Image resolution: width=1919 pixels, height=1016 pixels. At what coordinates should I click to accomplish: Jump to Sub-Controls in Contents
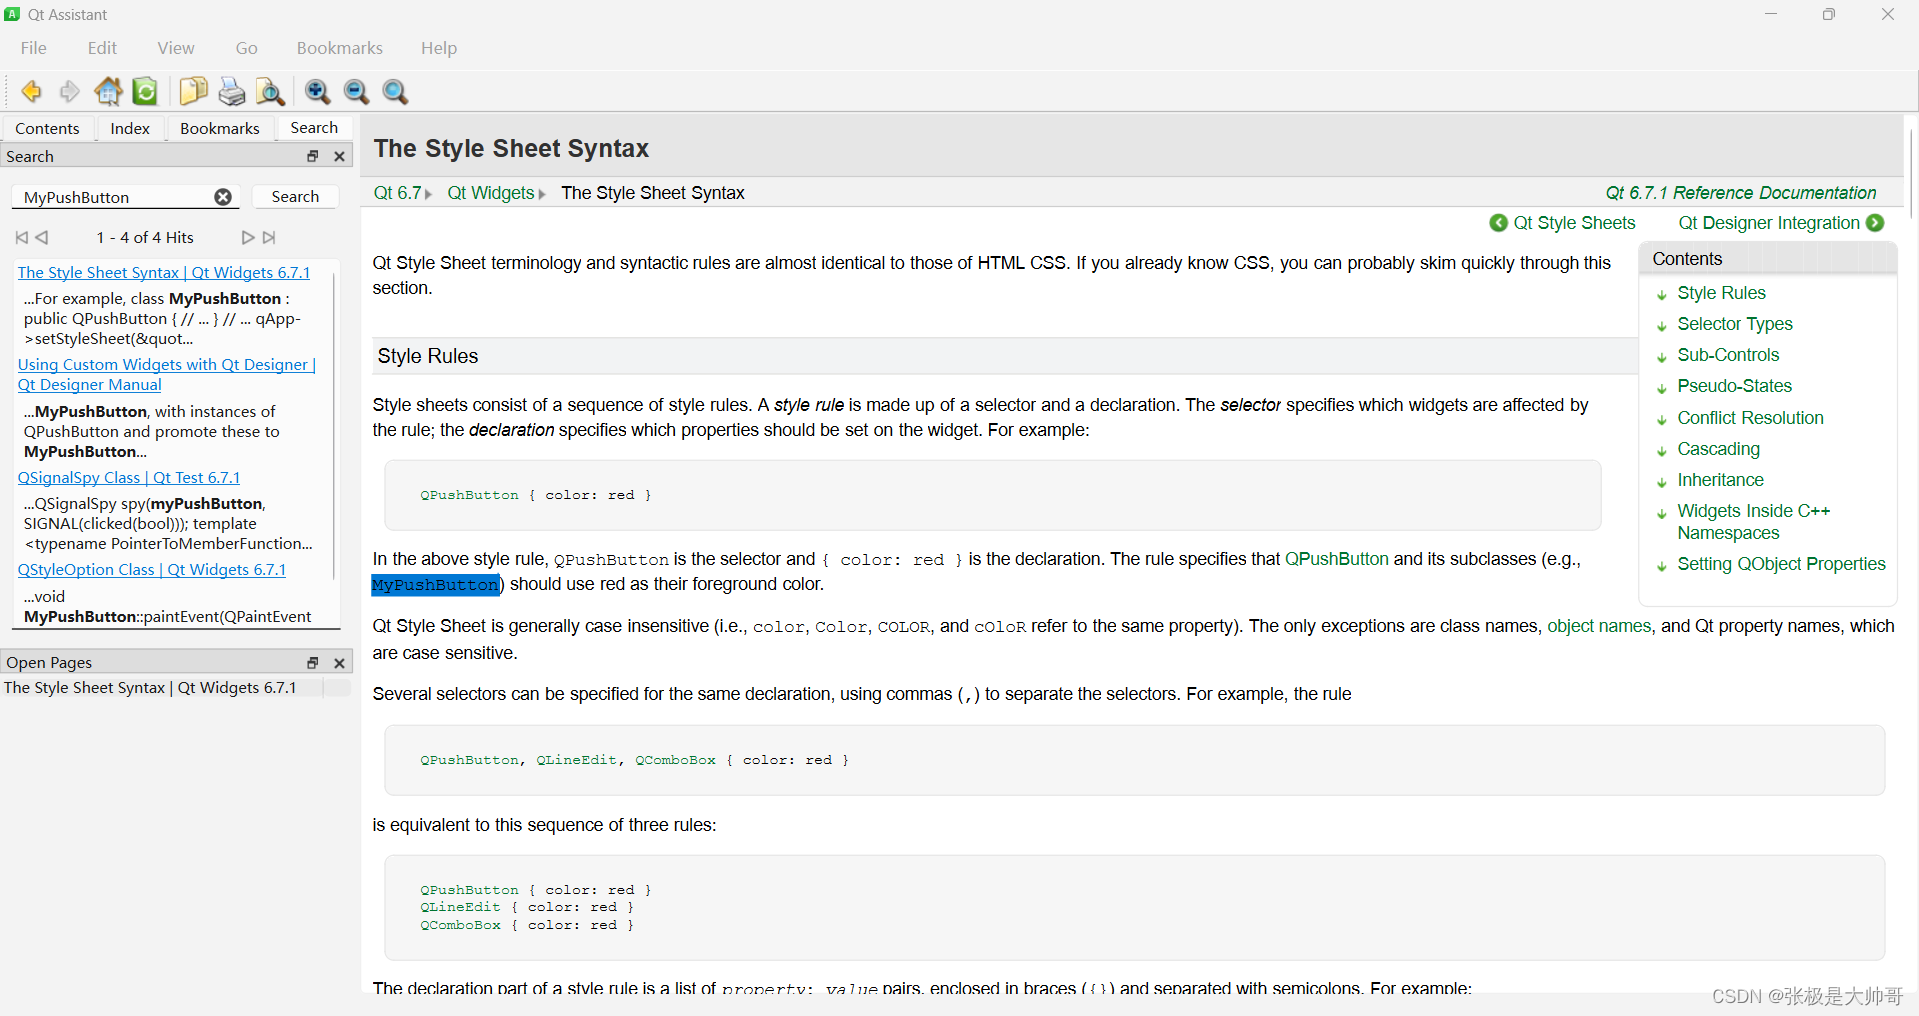click(1728, 355)
